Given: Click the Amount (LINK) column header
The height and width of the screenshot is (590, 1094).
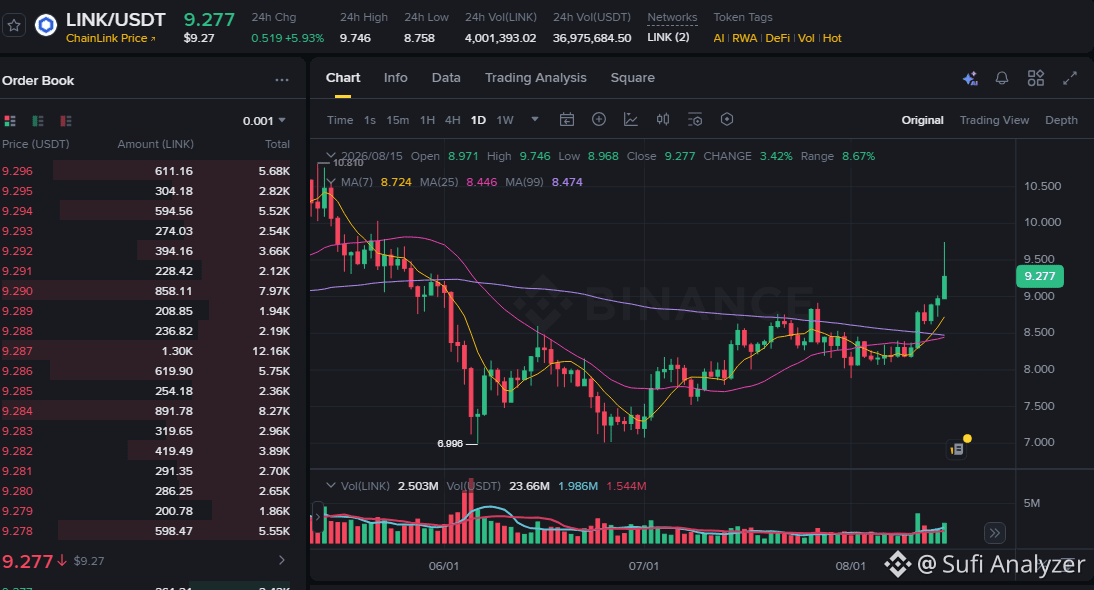Looking at the screenshot, I should pyautogui.click(x=156, y=144).
